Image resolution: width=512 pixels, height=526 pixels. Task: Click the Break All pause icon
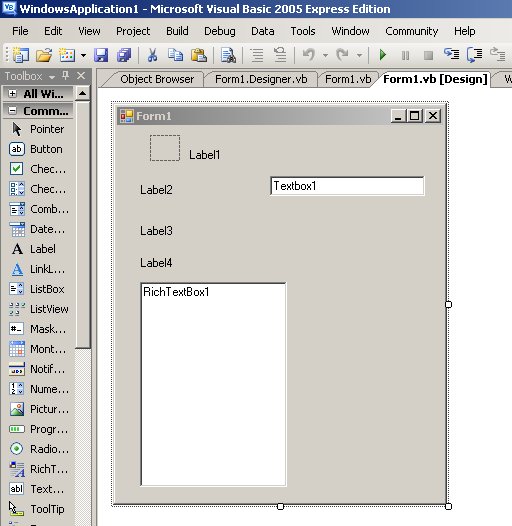pyautogui.click(x=405, y=55)
